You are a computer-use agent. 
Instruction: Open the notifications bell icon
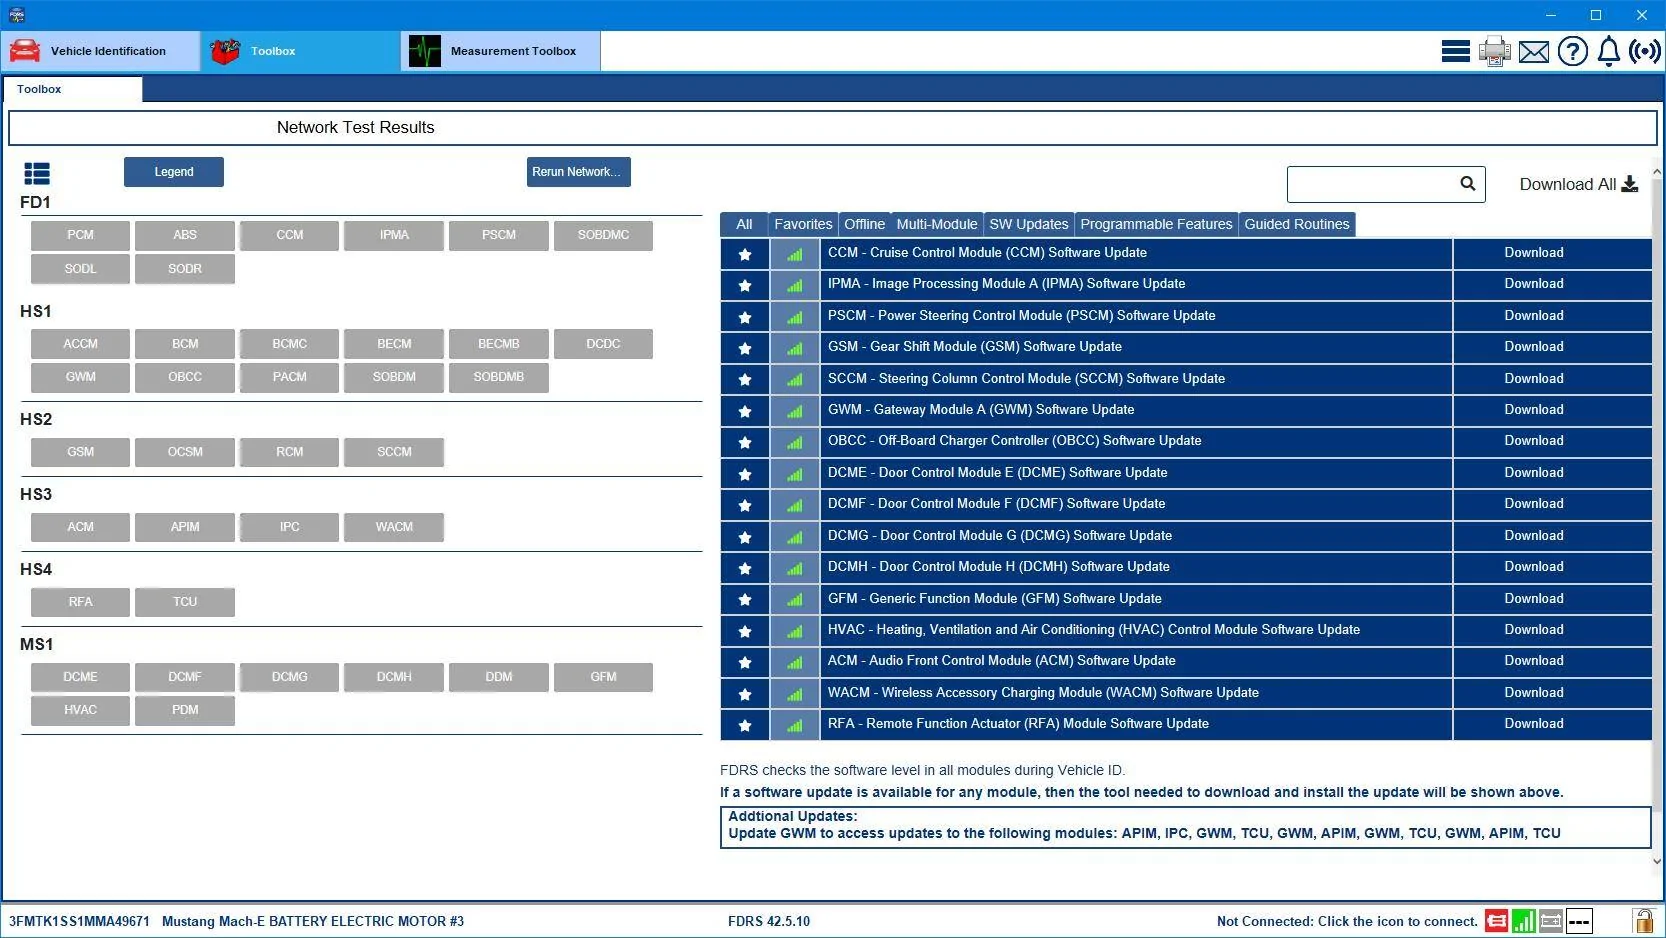click(1608, 51)
